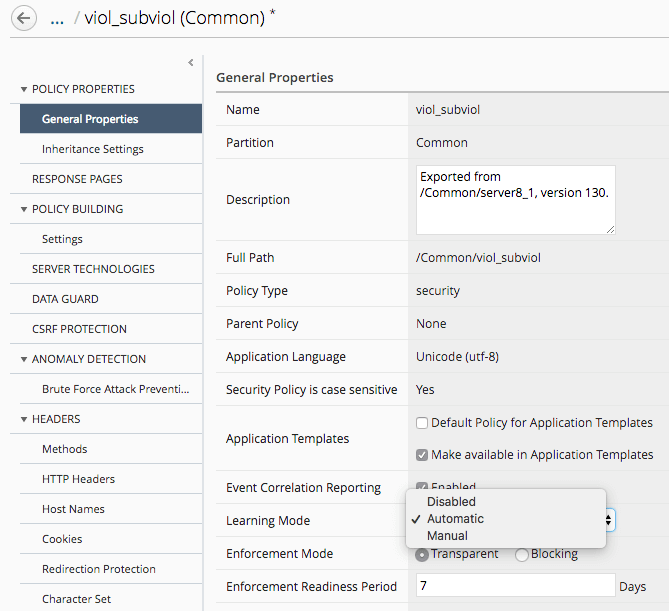
Task: Open Inheritance Settings in the sidebar
Action: 93,149
